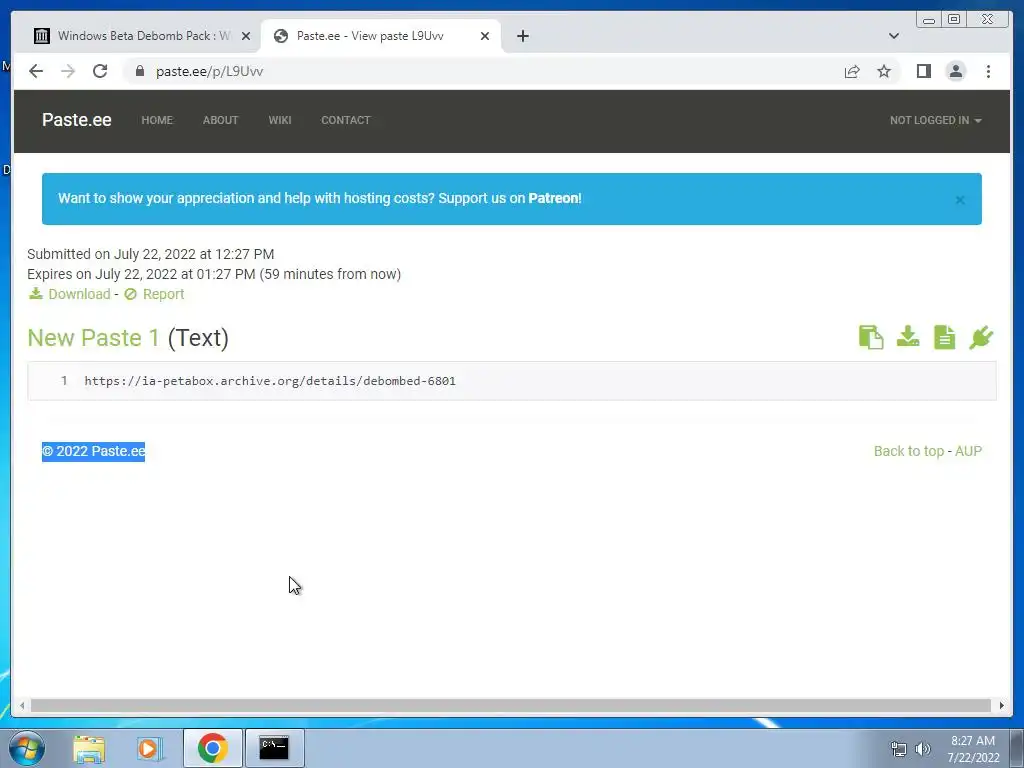Click the volume tray icon
1024x768 pixels.
click(x=922, y=749)
